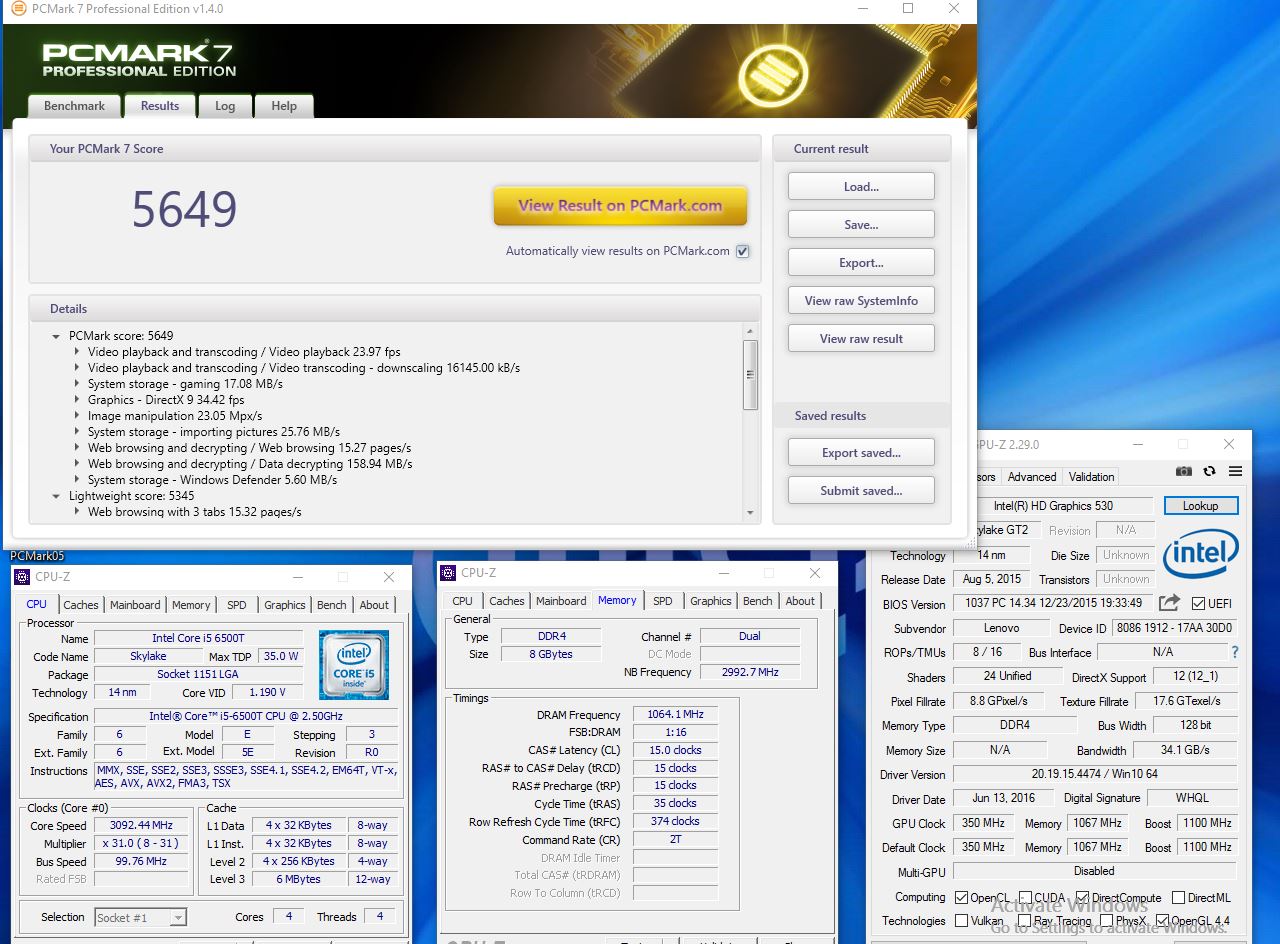The width and height of the screenshot is (1280, 944).
Task: Open the GPU-Z Advanced tab
Action: tap(1032, 477)
